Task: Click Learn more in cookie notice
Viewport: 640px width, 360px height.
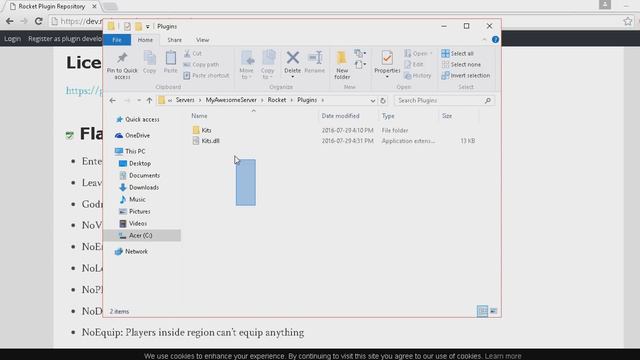Action: click(x=503, y=356)
